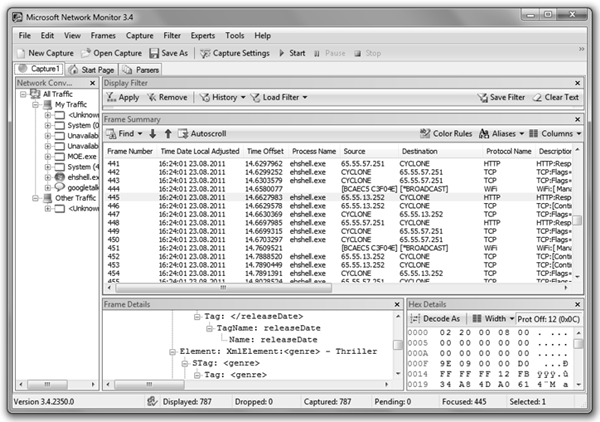
Task: Select the Capture1 tab
Action: [x=39, y=69]
